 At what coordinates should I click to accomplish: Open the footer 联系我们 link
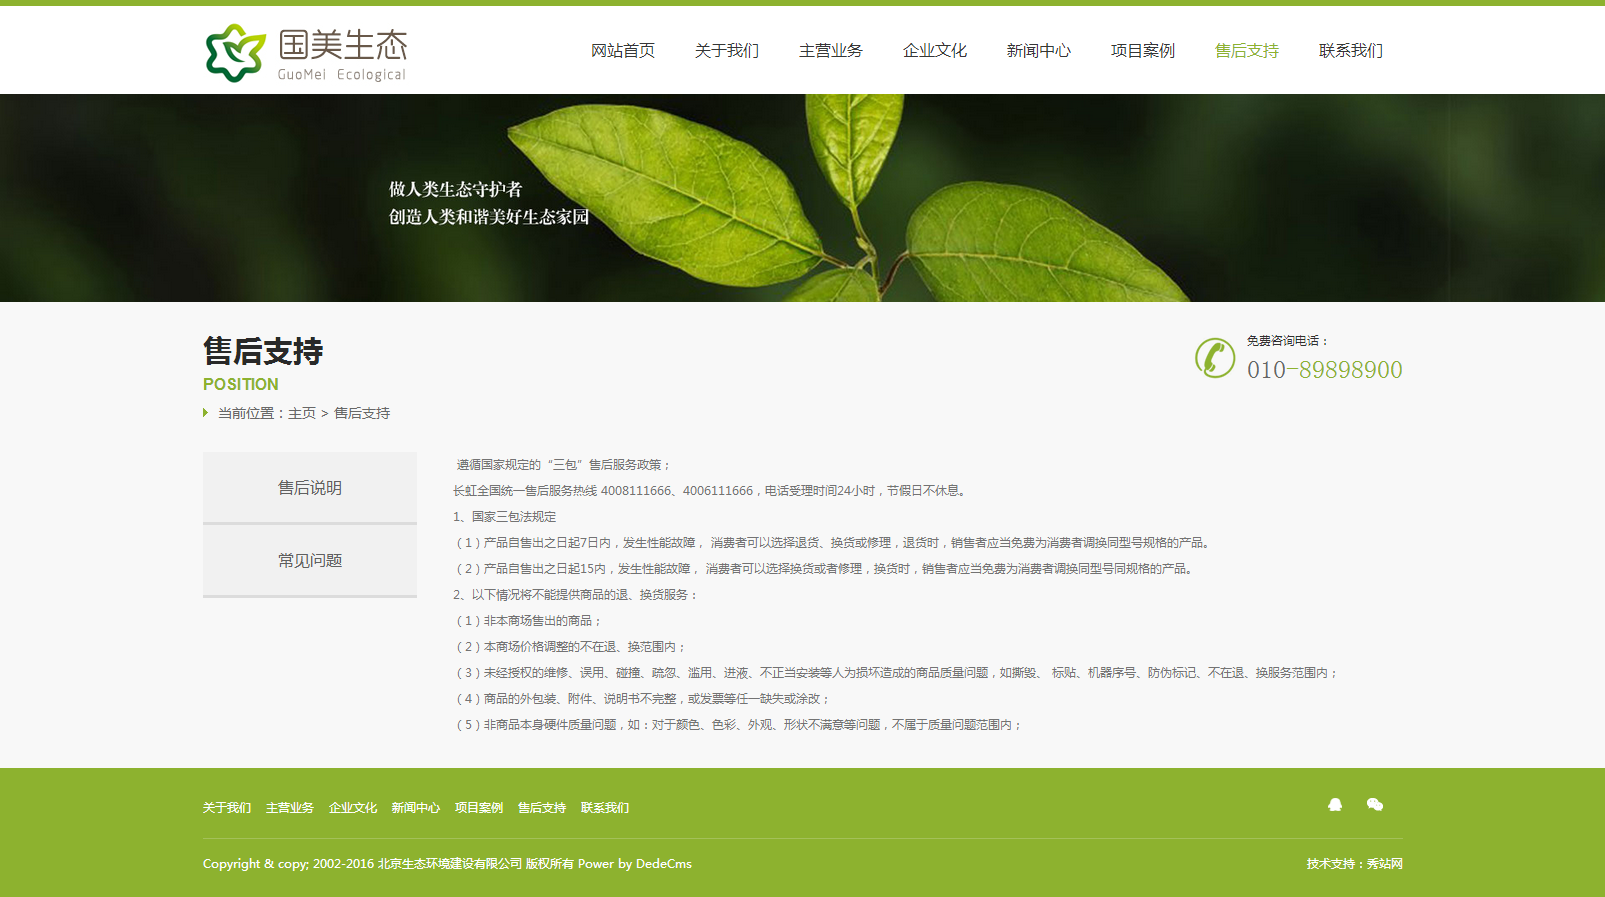604,808
